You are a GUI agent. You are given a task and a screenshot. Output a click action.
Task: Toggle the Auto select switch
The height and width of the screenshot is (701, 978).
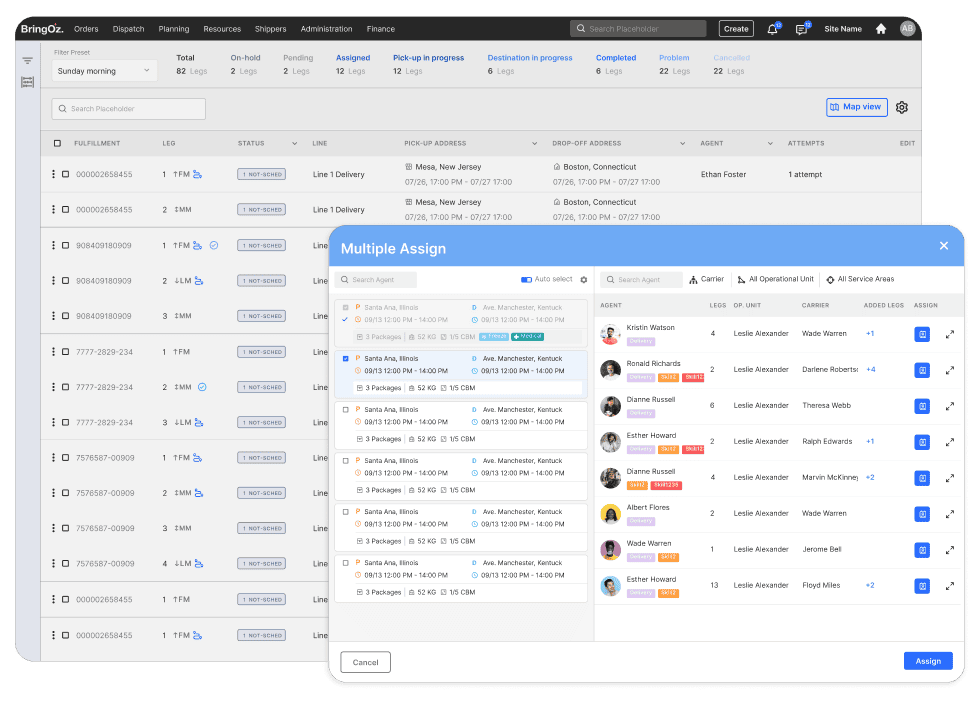coord(526,279)
